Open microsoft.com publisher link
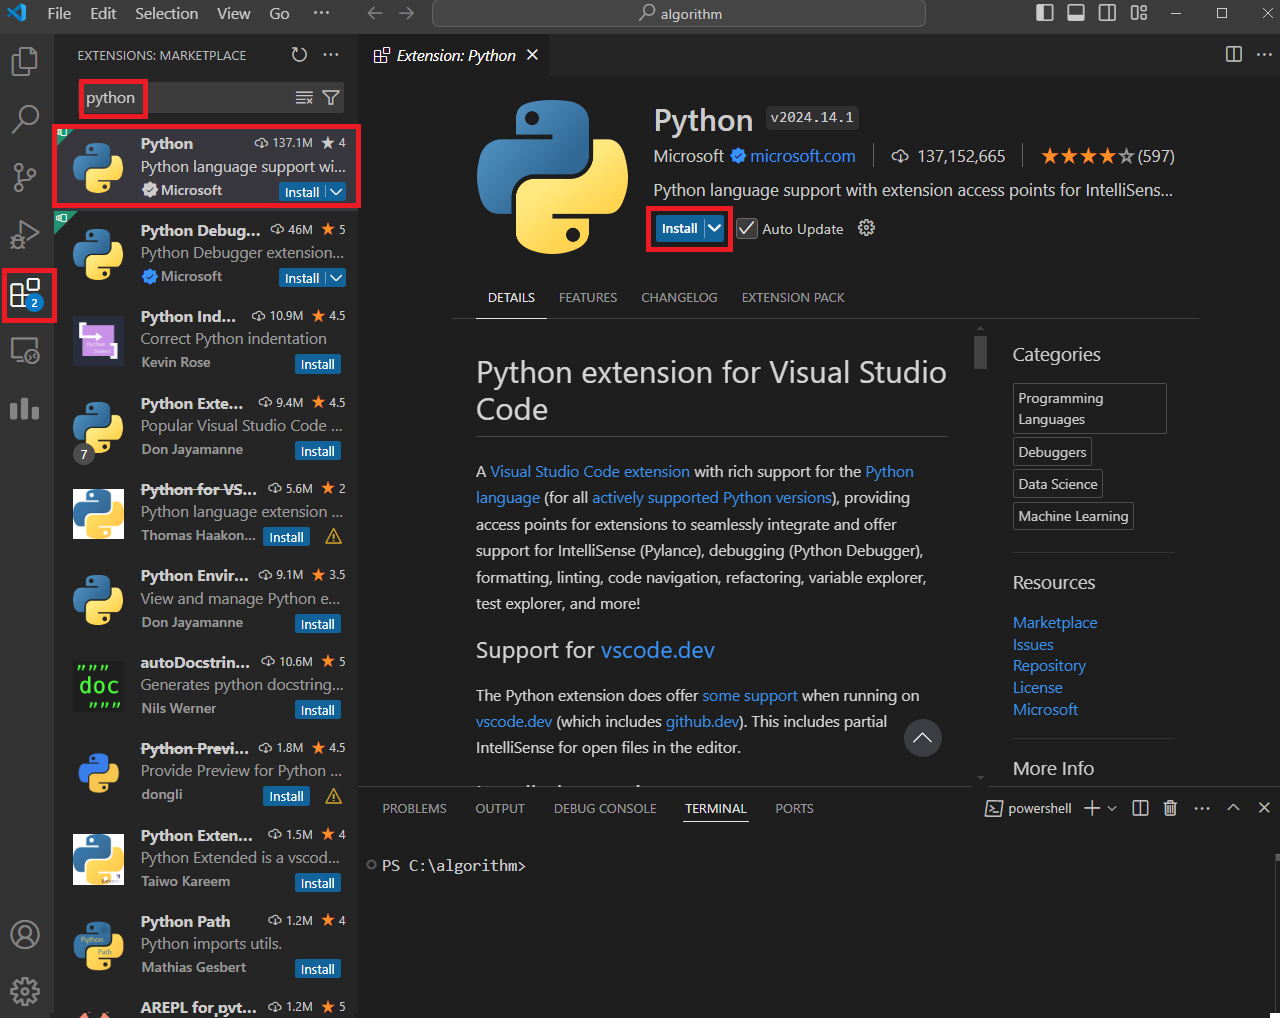Viewport: 1280px width, 1018px height. pyautogui.click(x=803, y=156)
